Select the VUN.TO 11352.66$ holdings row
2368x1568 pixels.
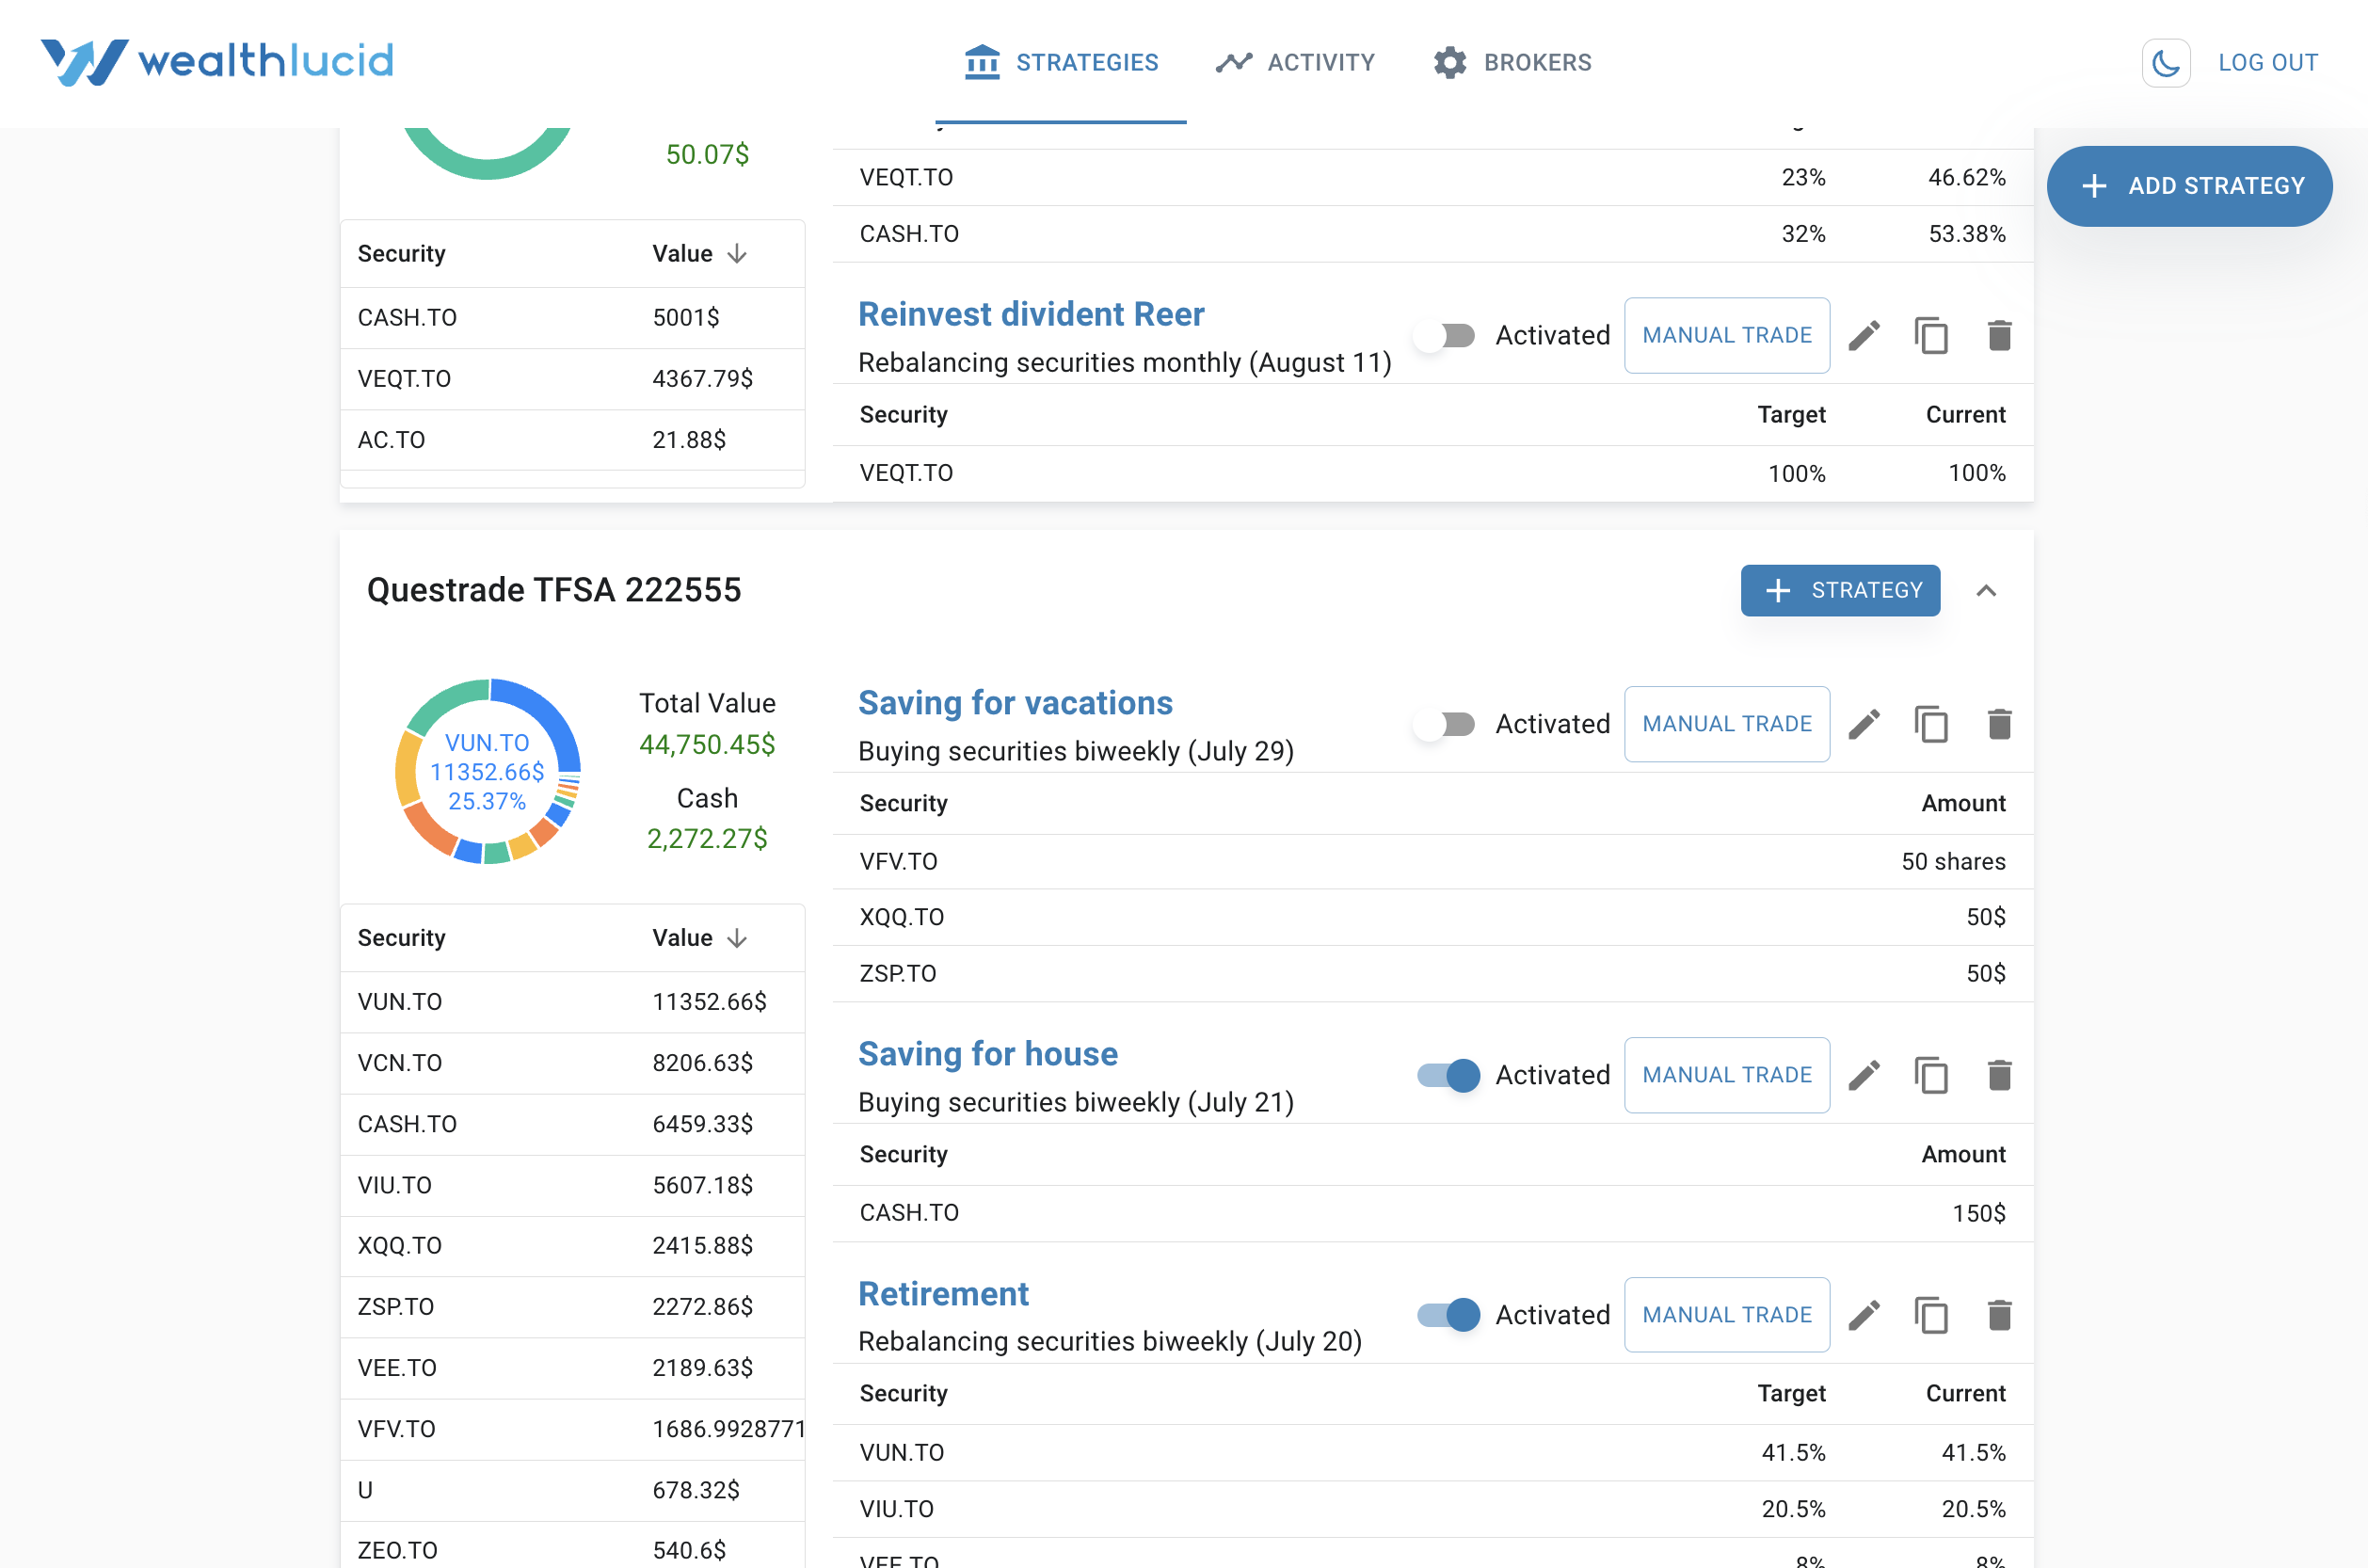pos(573,1002)
